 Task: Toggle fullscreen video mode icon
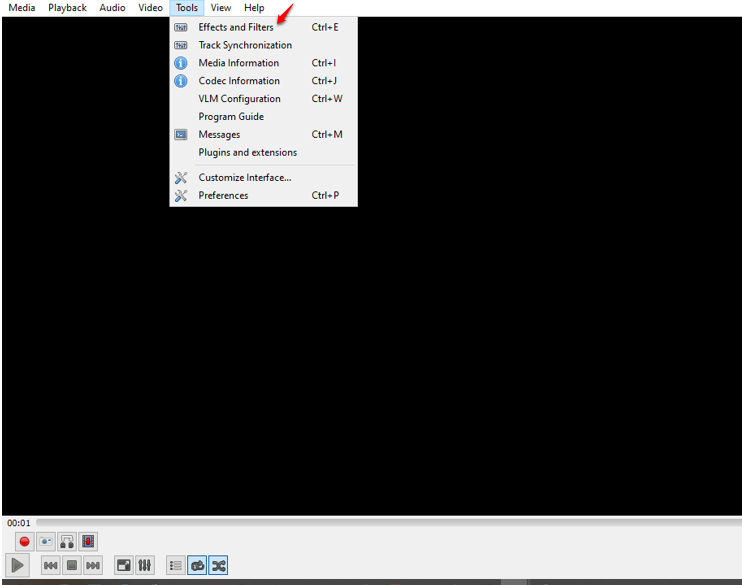[x=124, y=566]
